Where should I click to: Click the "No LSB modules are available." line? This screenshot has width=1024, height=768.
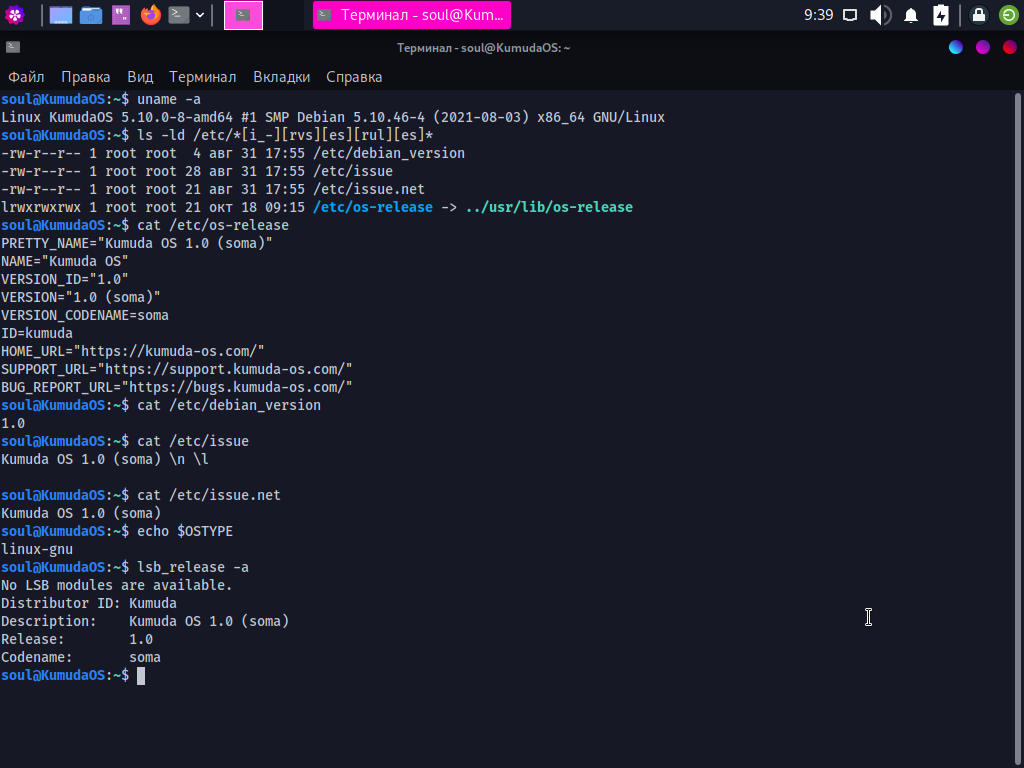pyautogui.click(x=117, y=586)
